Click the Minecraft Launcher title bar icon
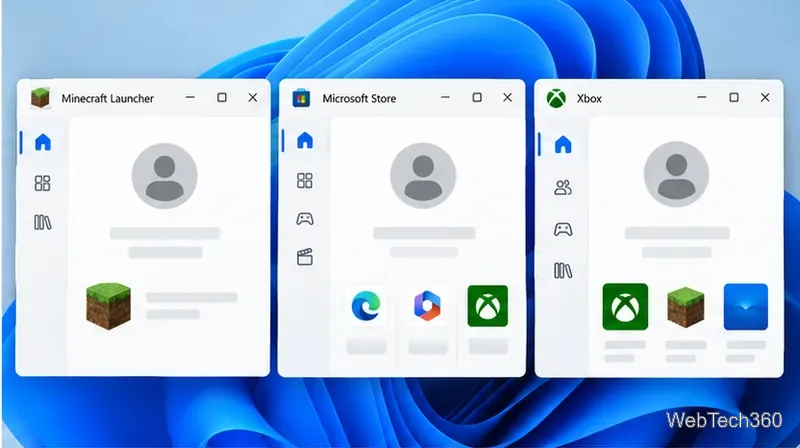 tap(40, 97)
